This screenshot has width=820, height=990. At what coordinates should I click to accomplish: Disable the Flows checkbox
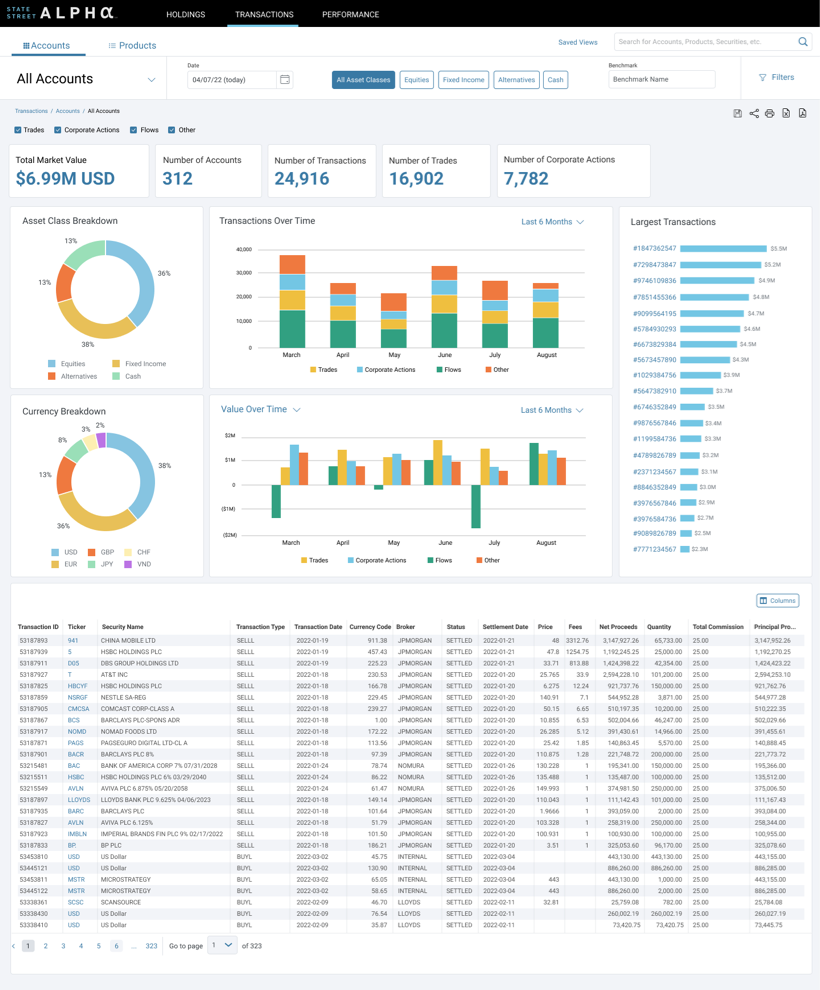pyautogui.click(x=133, y=130)
